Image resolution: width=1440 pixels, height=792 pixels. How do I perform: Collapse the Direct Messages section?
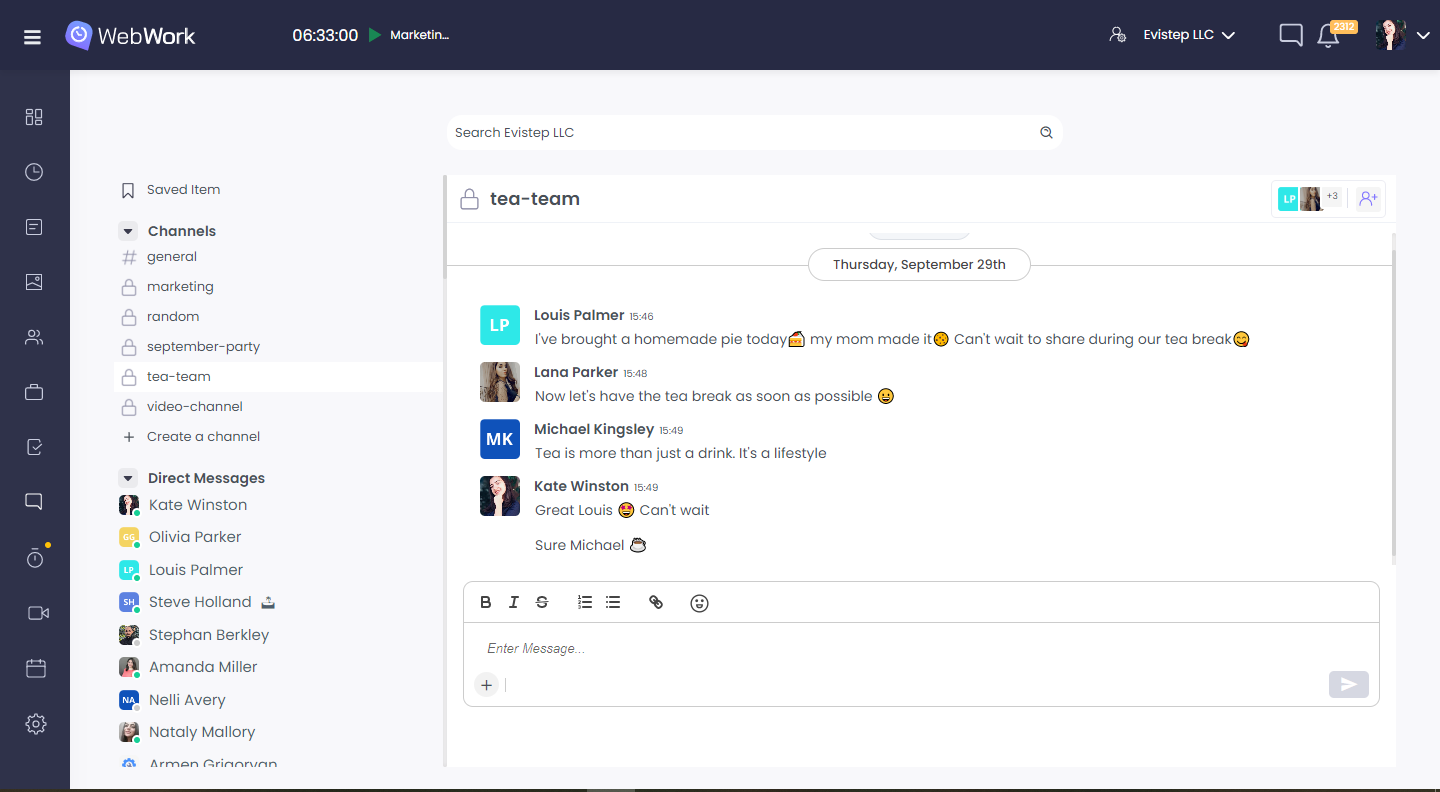(127, 477)
